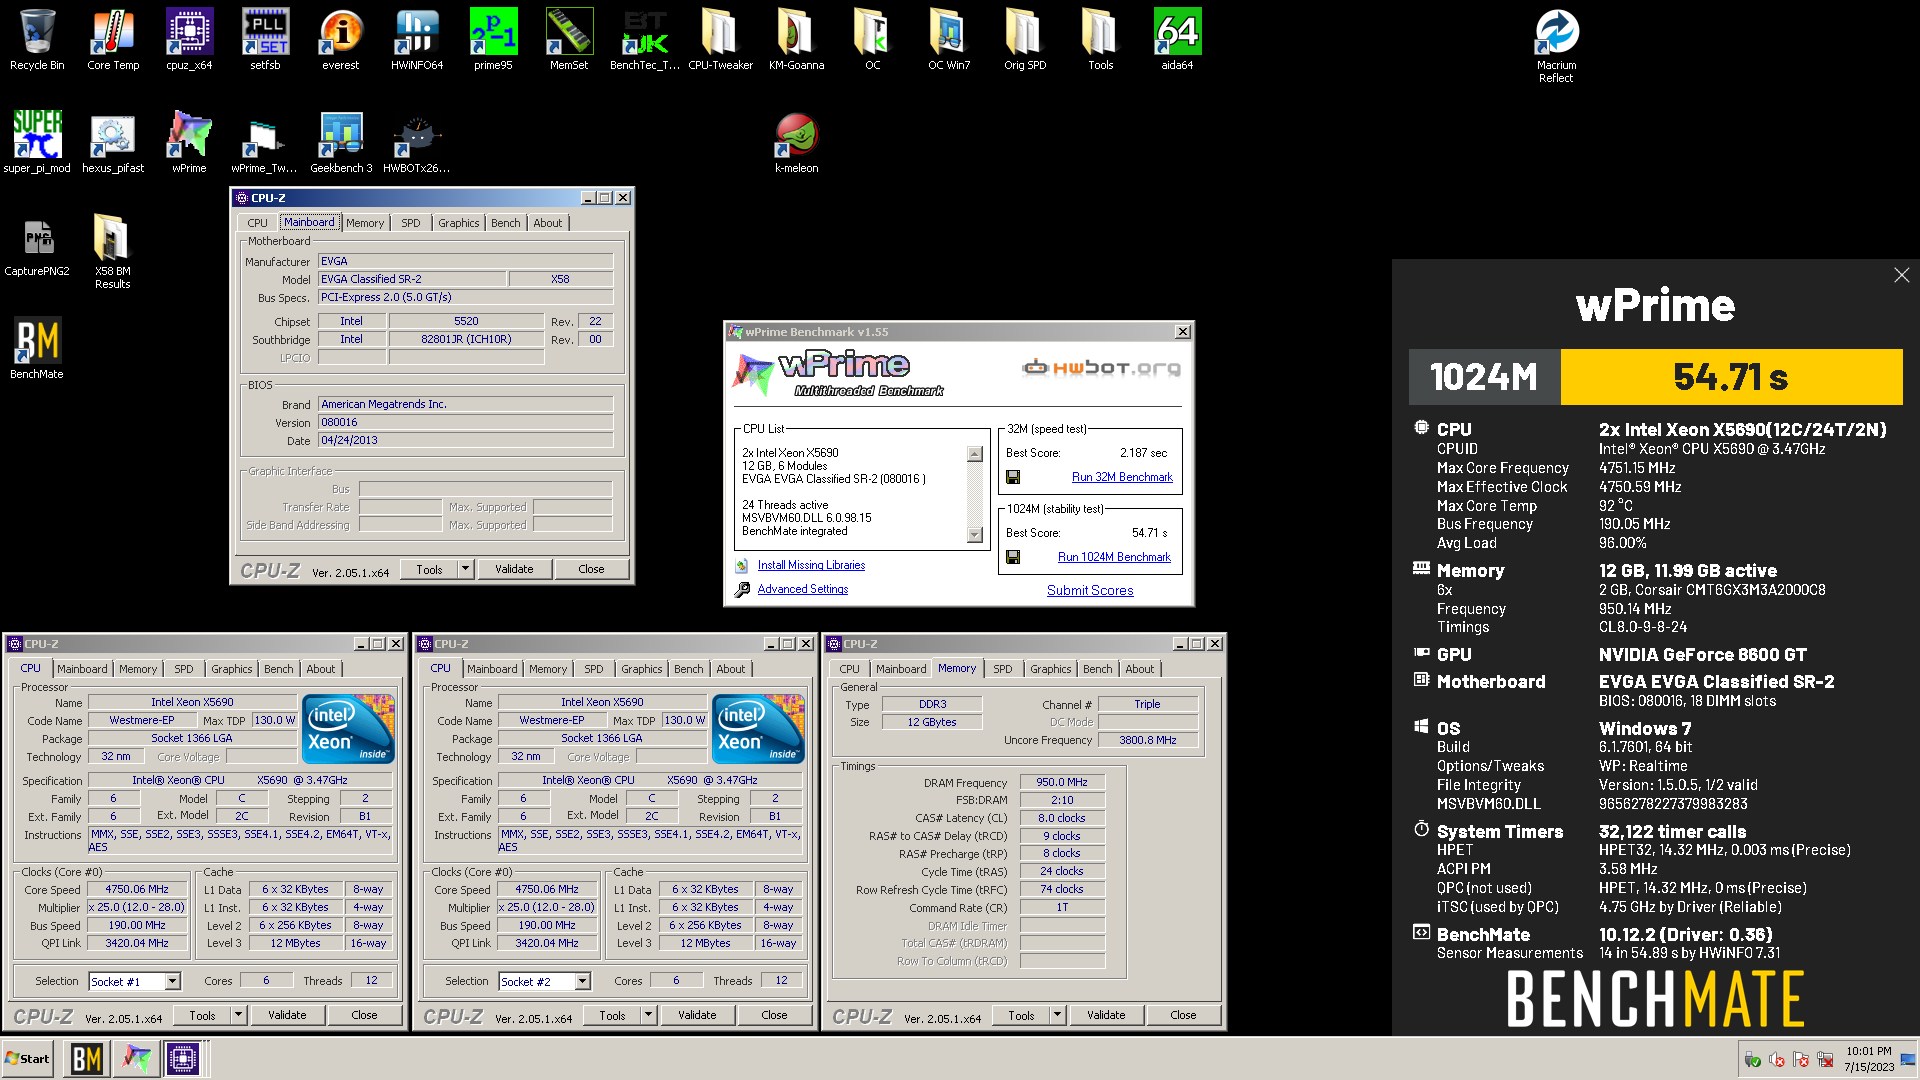Click the Start button on the taskbar

tap(28, 1059)
